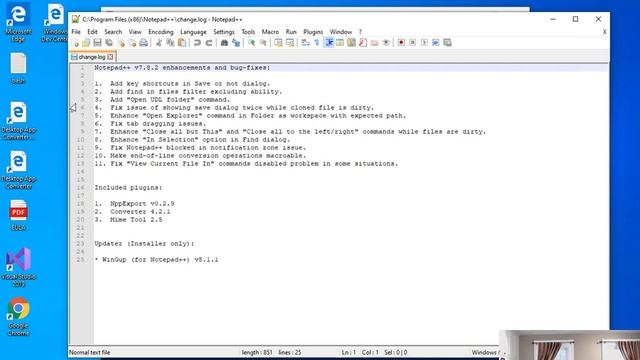Open the Google Chrome desktop shortcut
Screen dimensions: 640x360
tap(18, 317)
